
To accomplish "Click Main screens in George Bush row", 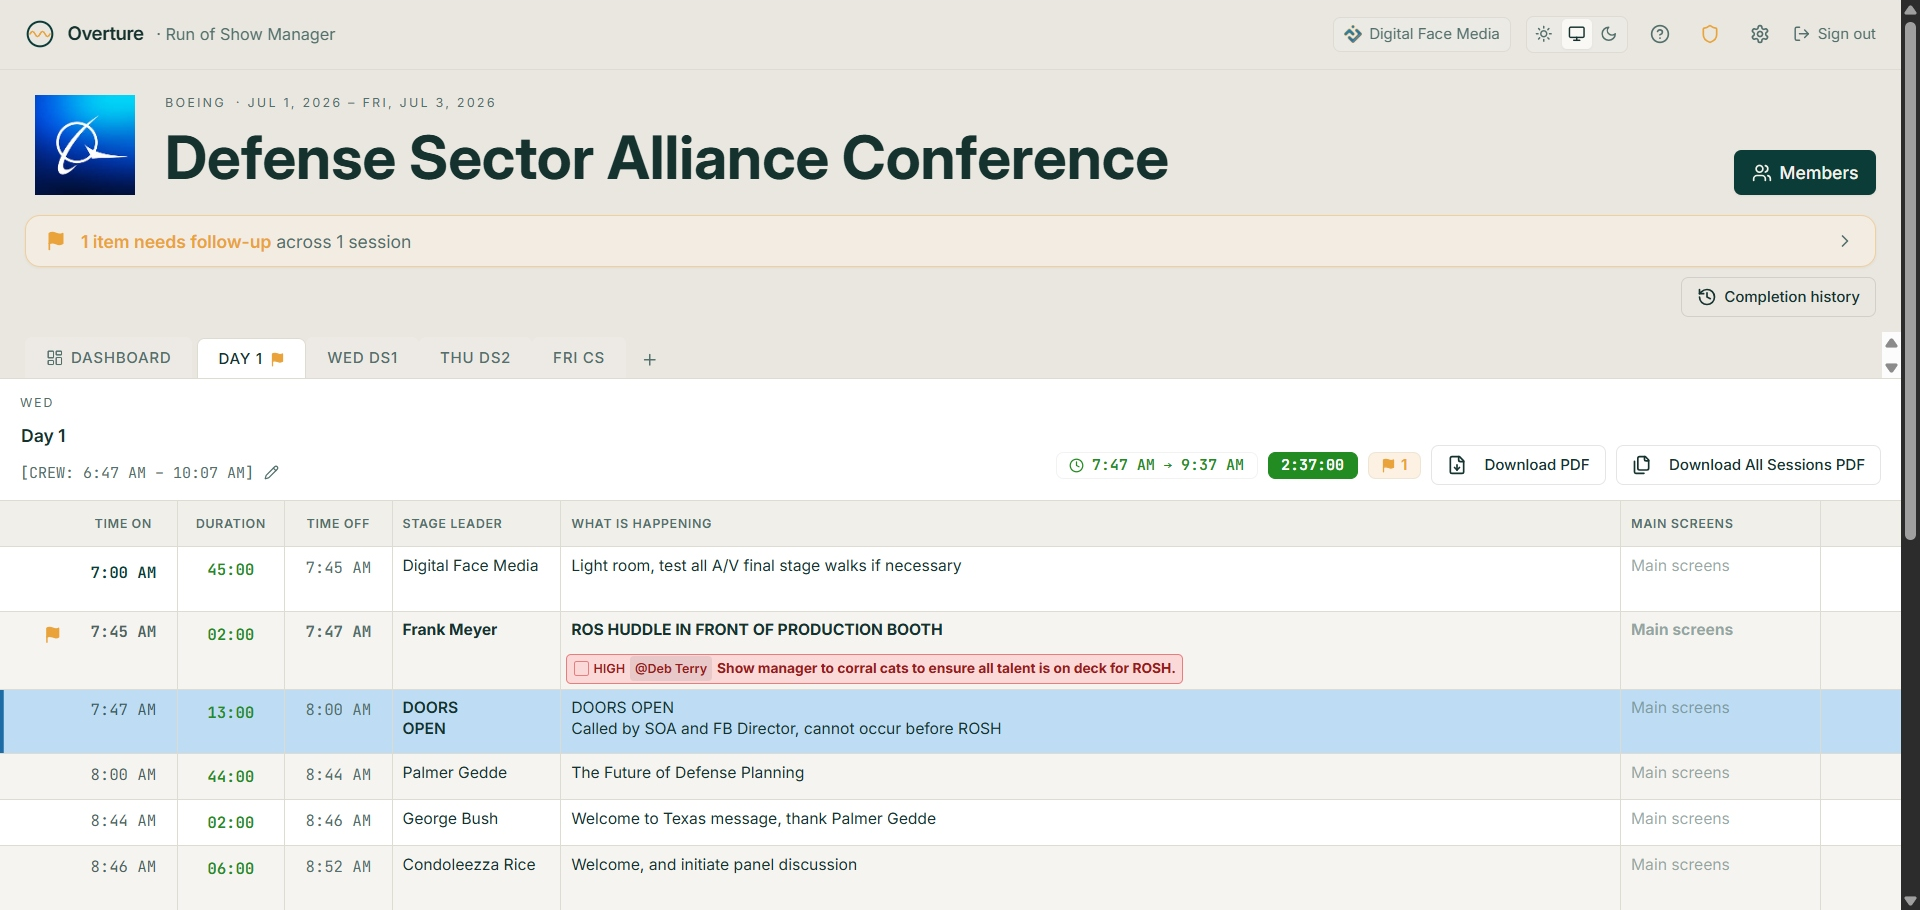I will click(x=1680, y=819).
